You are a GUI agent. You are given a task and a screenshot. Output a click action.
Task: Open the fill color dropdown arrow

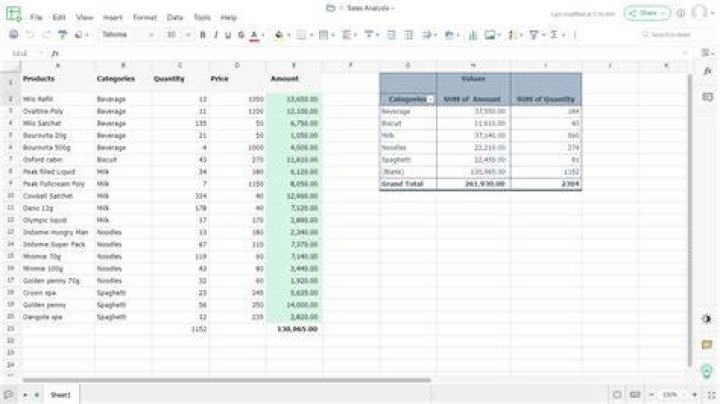(x=289, y=35)
